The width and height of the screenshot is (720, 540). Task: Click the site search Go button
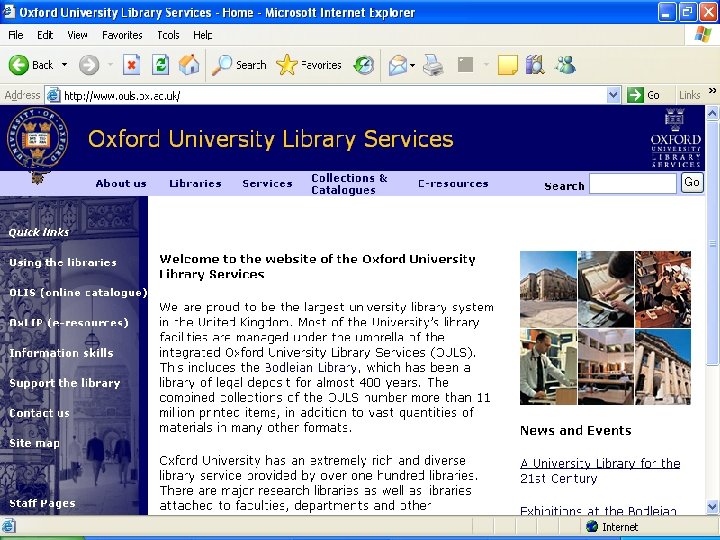click(x=692, y=182)
